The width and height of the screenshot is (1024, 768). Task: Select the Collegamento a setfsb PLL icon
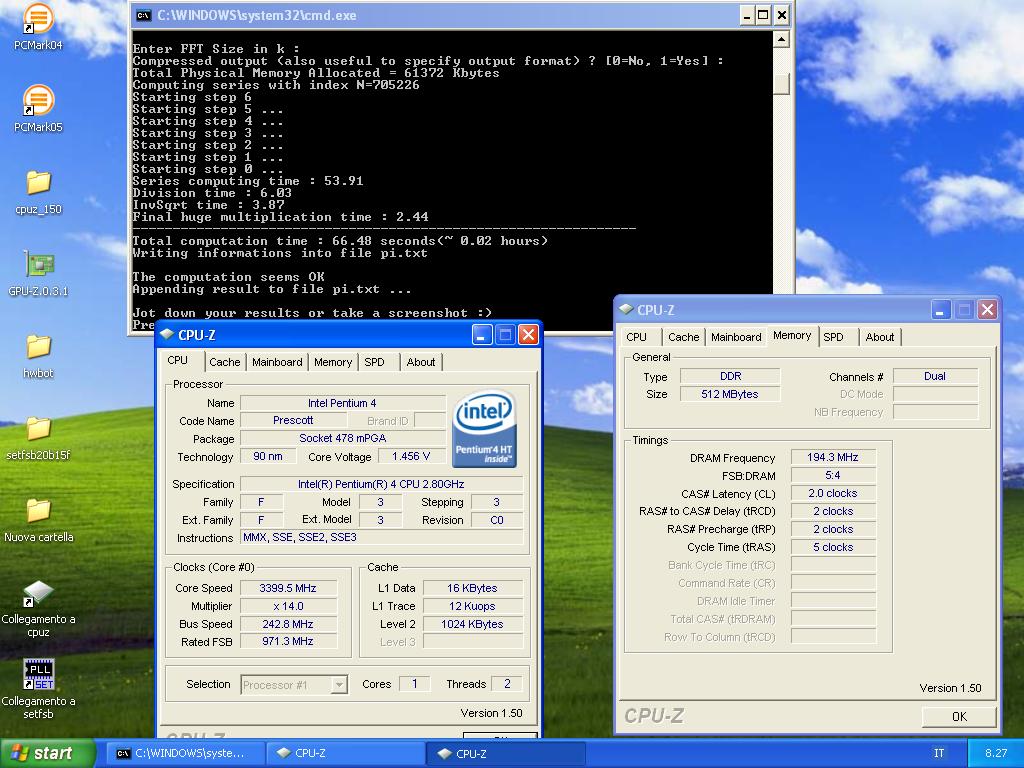click(x=38, y=689)
